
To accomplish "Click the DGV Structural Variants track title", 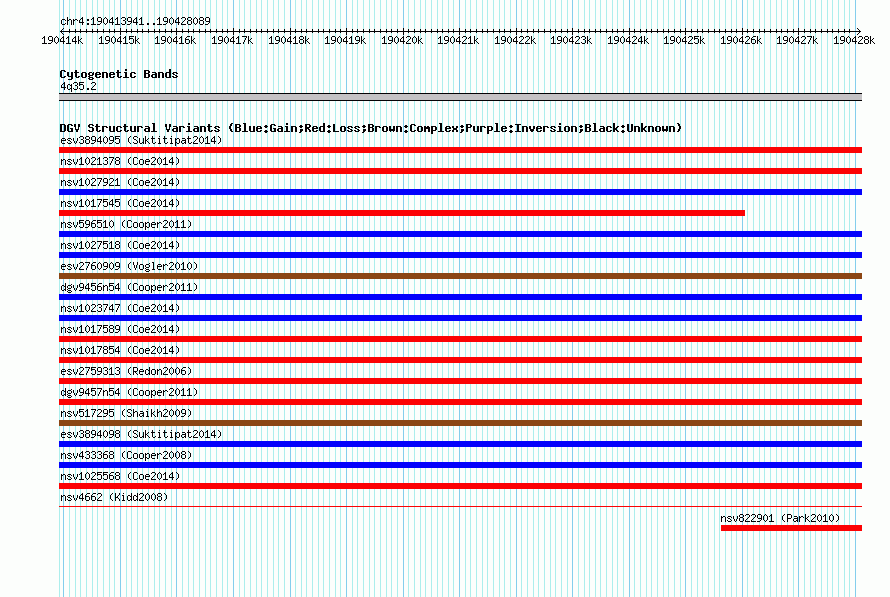I will click(371, 128).
